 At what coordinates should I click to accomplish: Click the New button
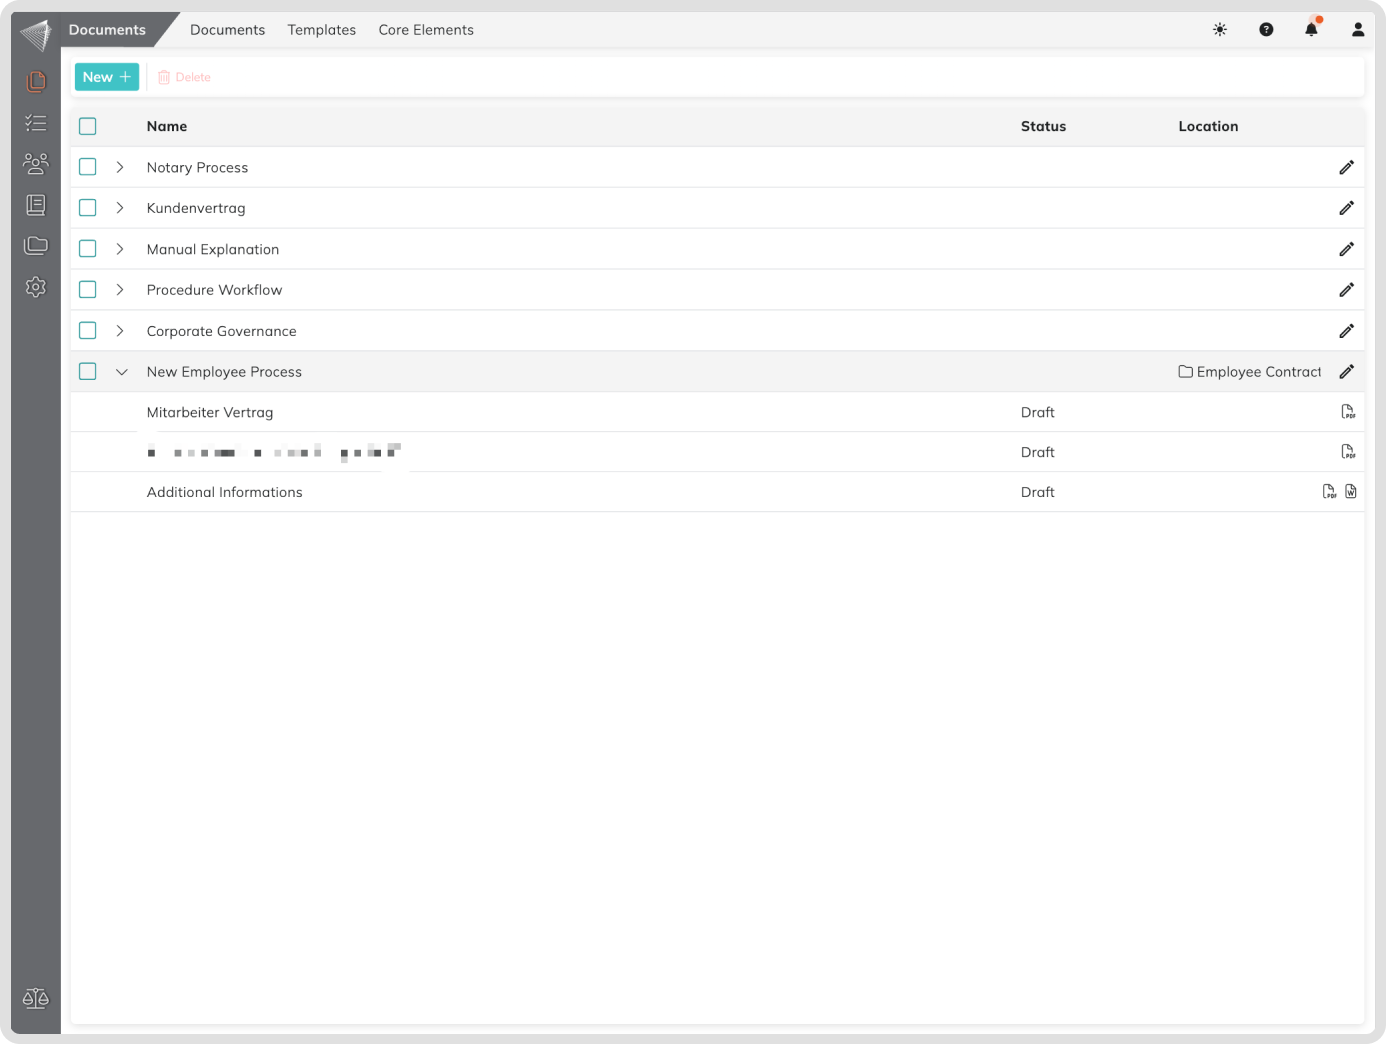tap(106, 77)
